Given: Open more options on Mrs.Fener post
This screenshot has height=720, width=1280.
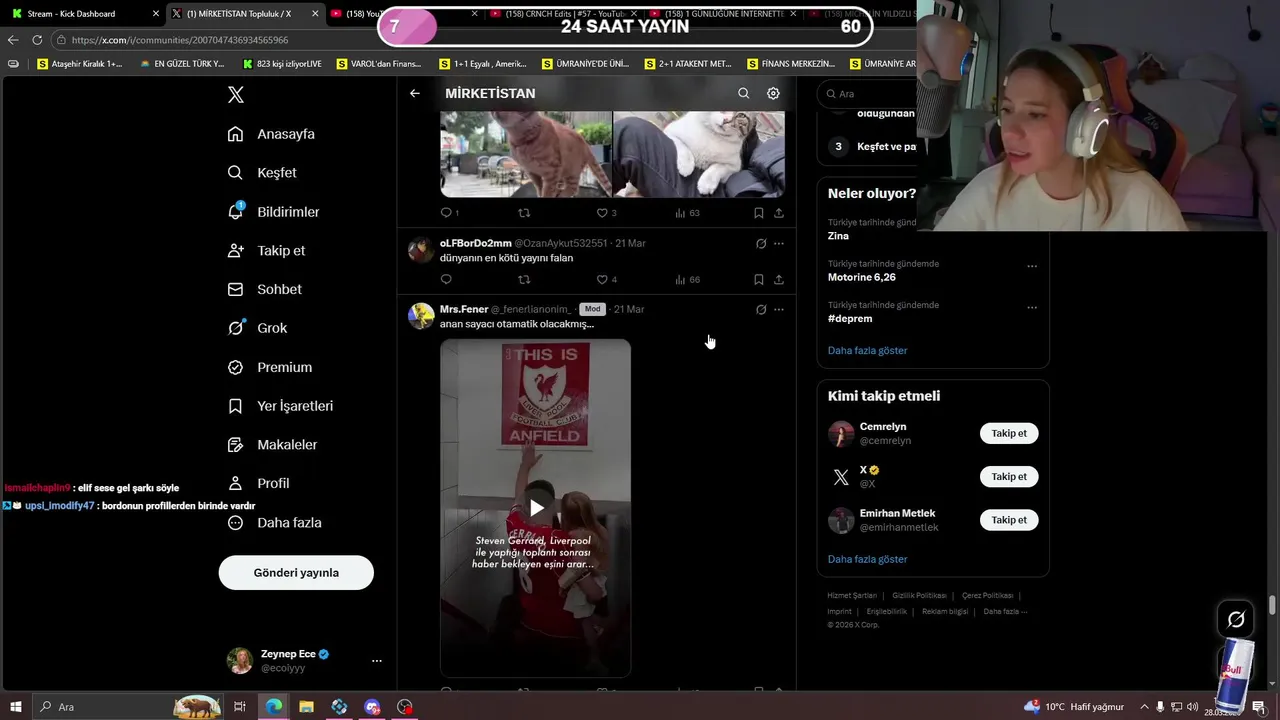Looking at the screenshot, I should pyautogui.click(x=779, y=310).
